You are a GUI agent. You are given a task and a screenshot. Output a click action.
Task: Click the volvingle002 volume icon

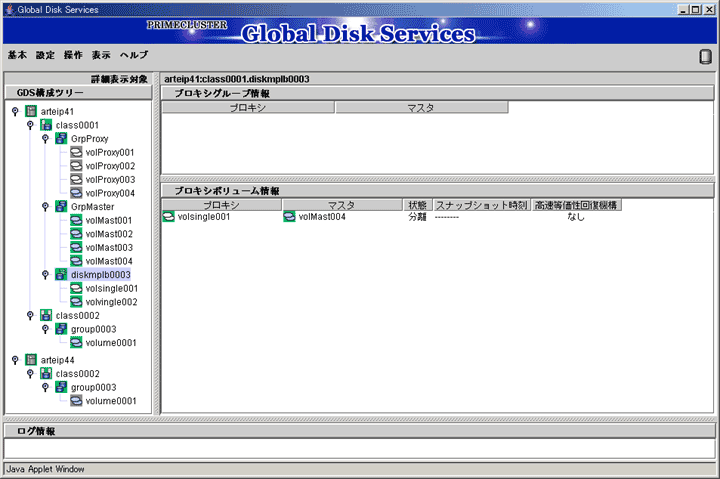pos(76,302)
